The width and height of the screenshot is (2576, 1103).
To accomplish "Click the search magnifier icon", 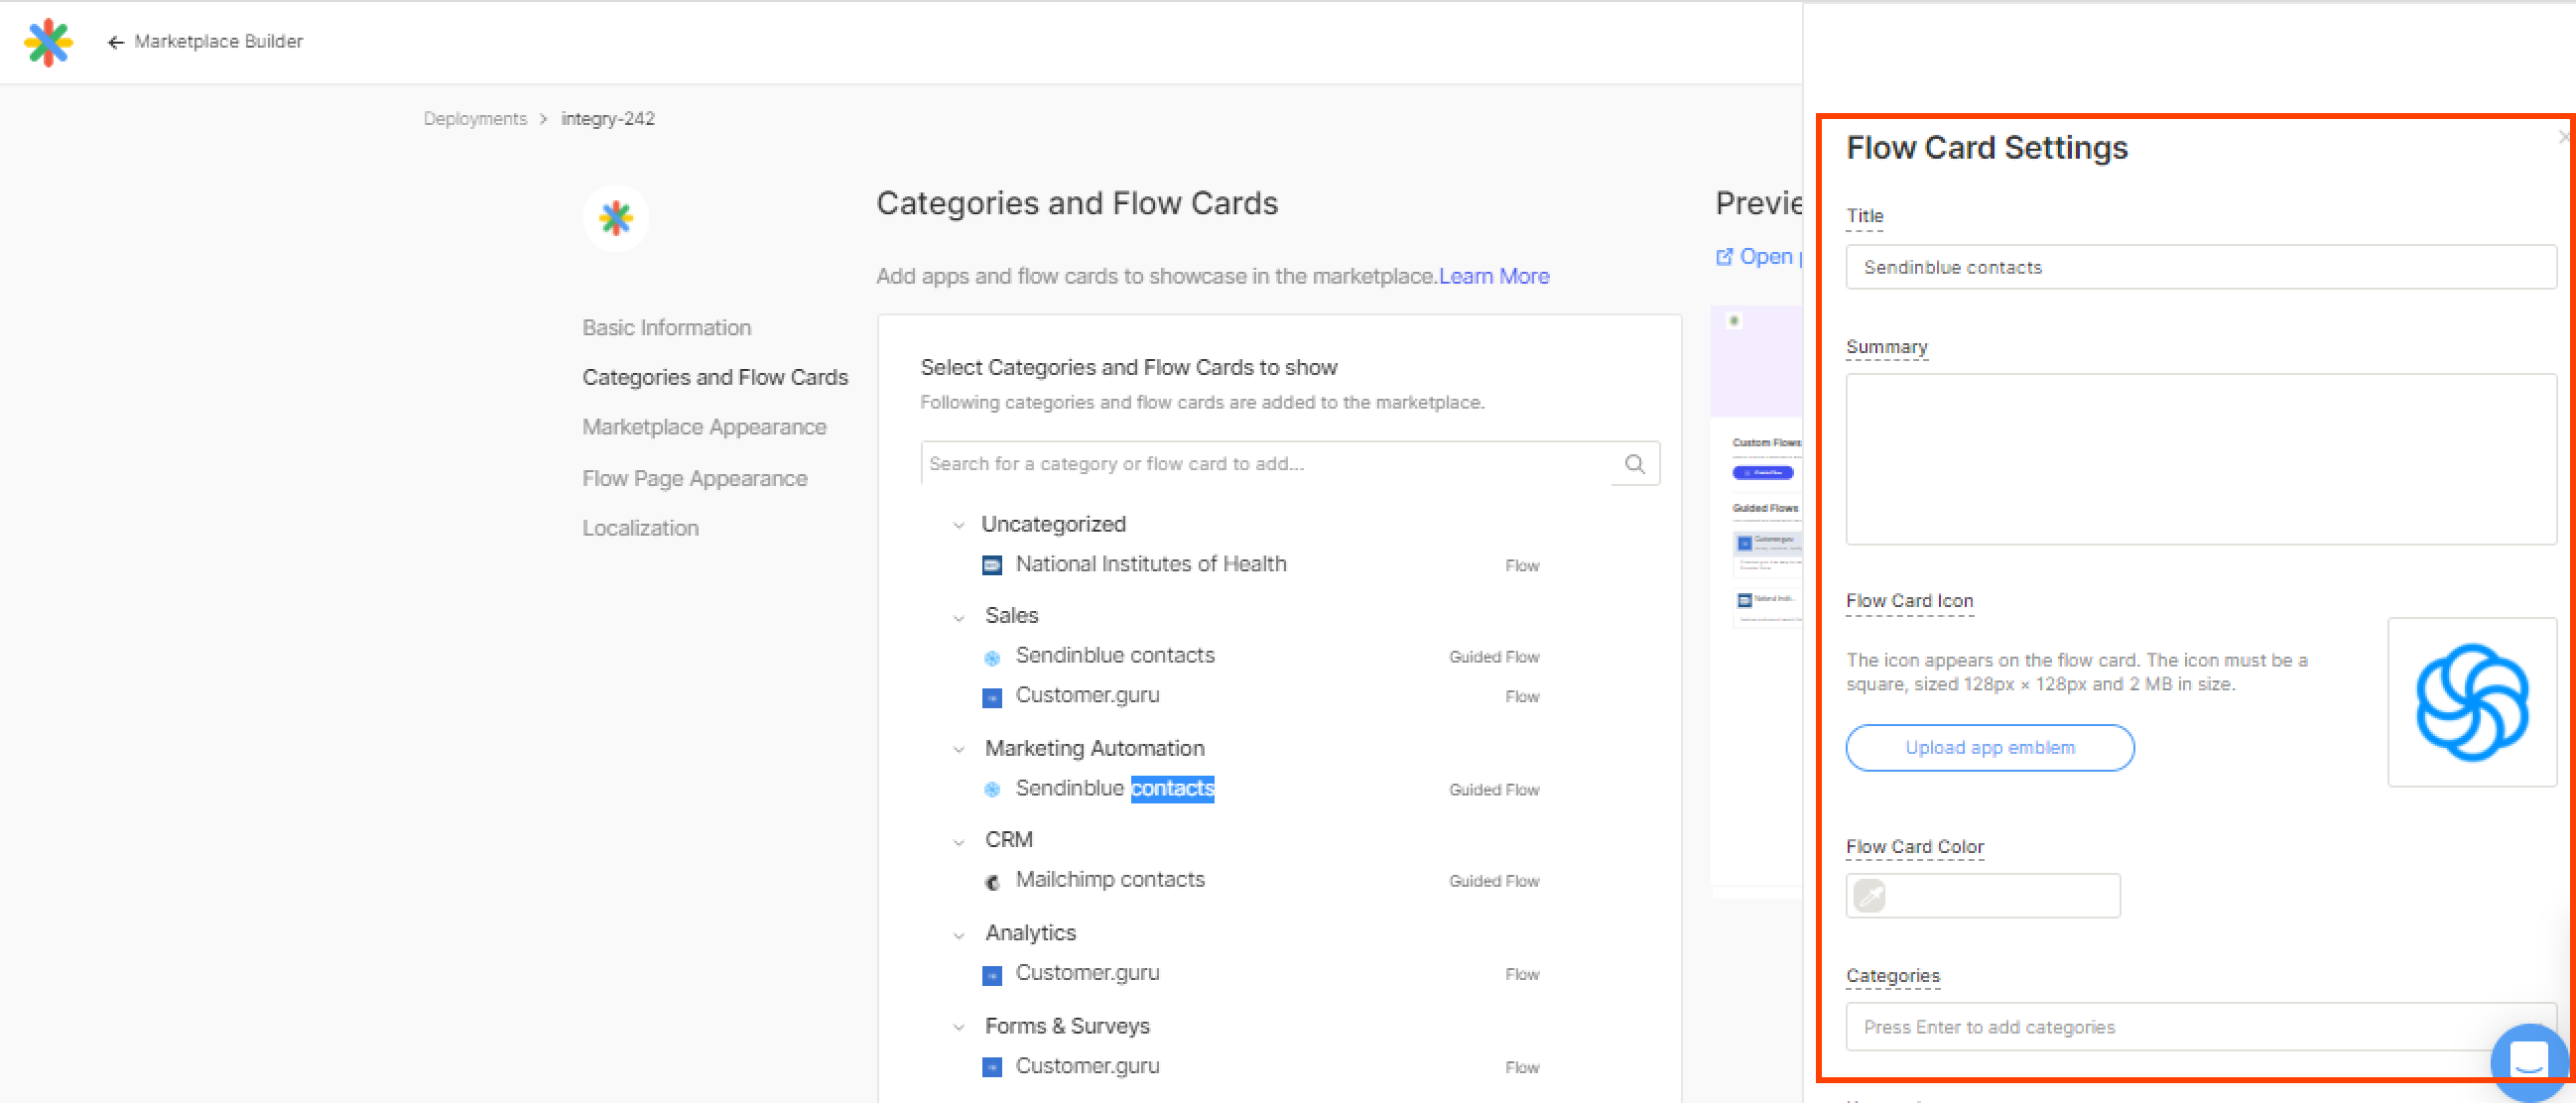I will [x=1634, y=464].
